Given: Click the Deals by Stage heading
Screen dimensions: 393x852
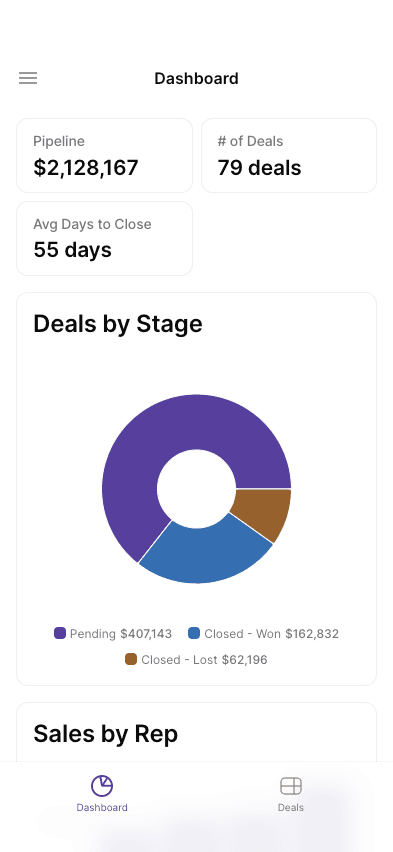Looking at the screenshot, I should coord(118,324).
